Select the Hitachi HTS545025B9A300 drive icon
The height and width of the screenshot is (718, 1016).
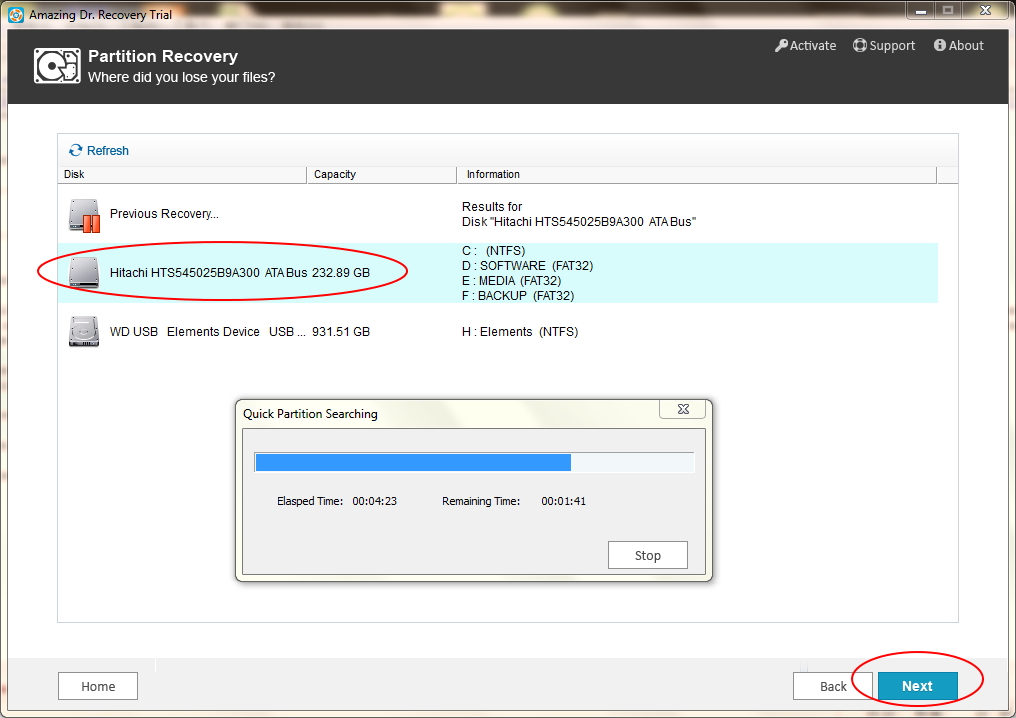point(84,272)
